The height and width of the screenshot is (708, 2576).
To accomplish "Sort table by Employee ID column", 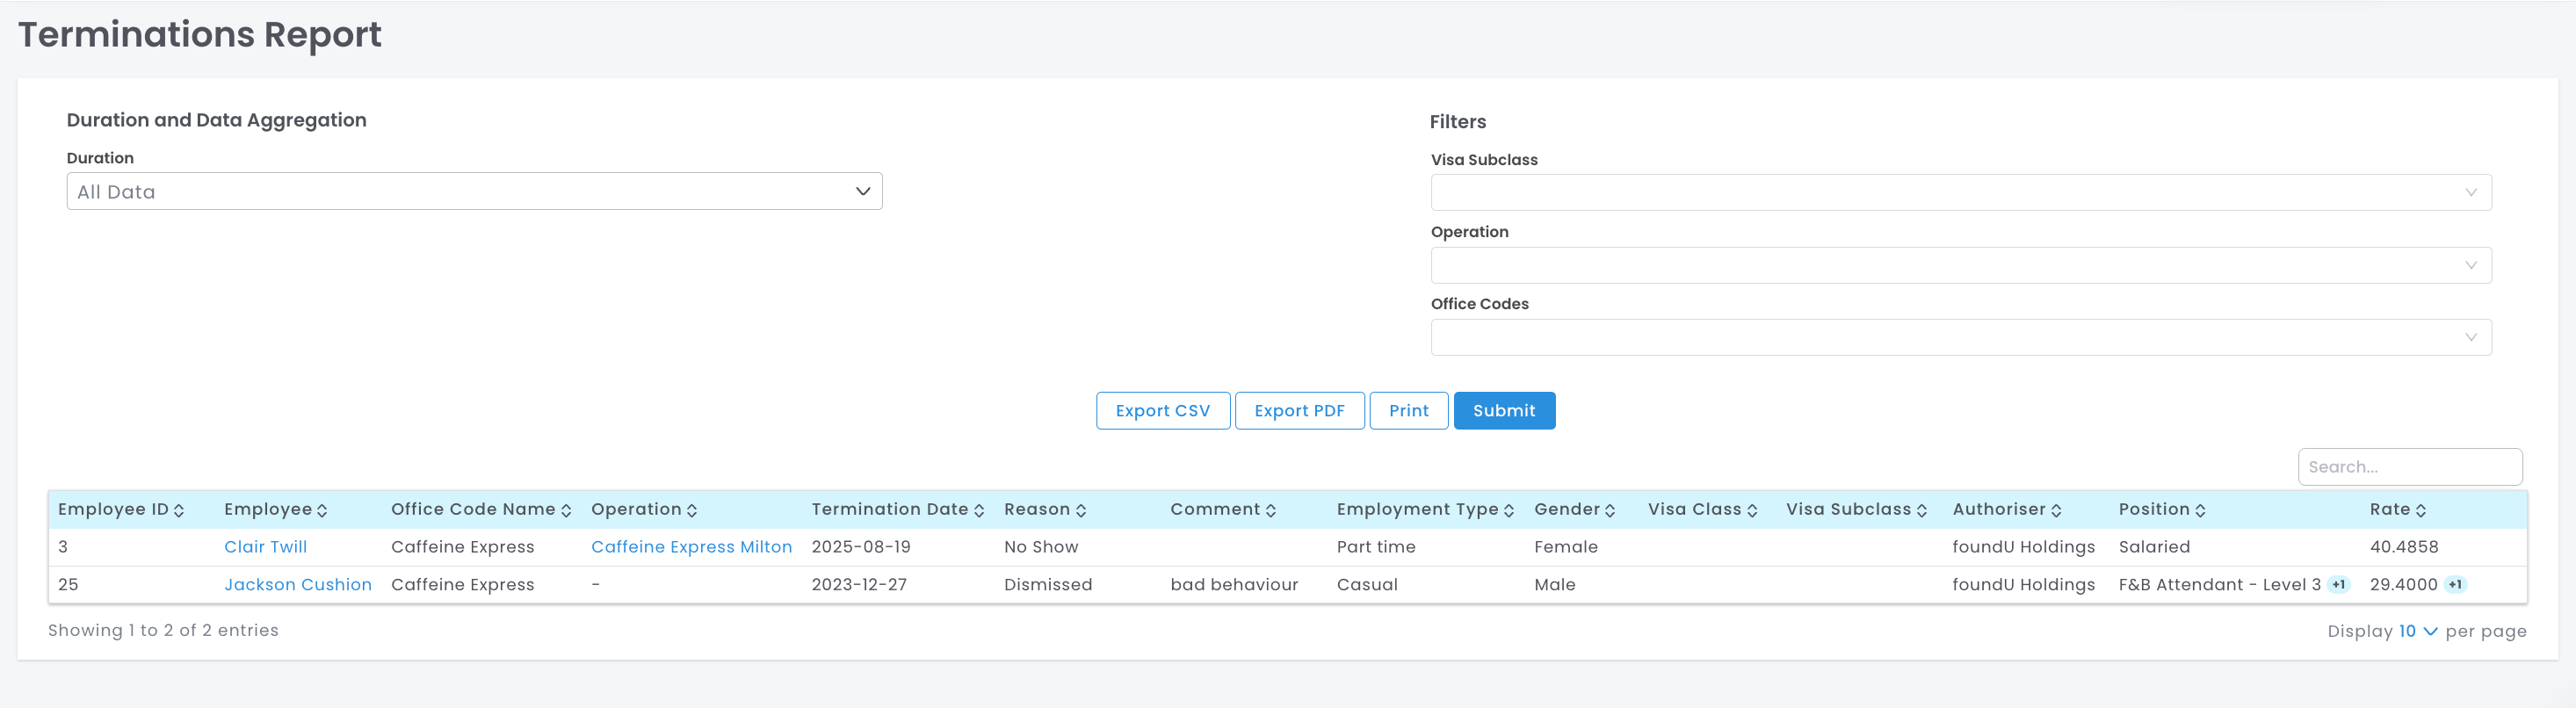I will point(179,510).
